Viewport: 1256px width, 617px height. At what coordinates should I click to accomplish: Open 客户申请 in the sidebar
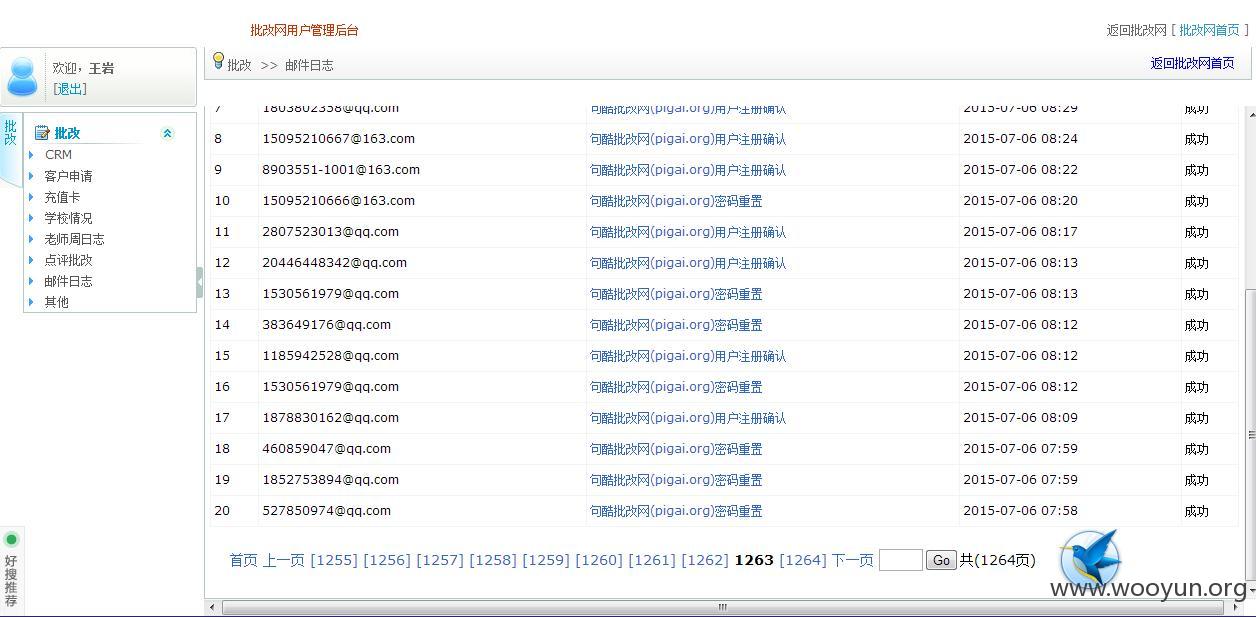point(68,176)
